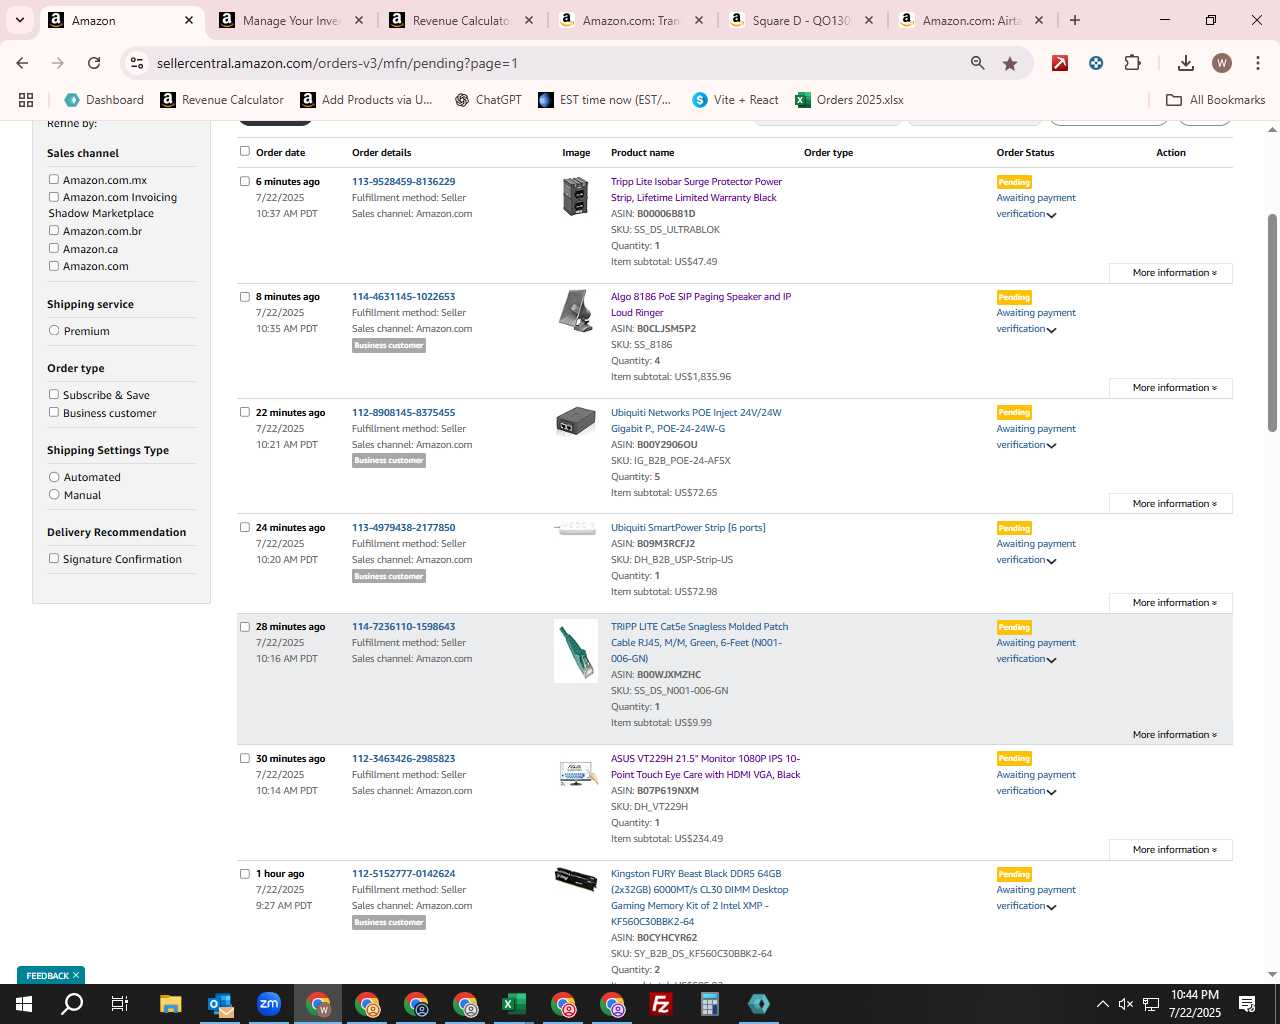Open a new browser tab
The image size is (1280, 1024).
1075,20
